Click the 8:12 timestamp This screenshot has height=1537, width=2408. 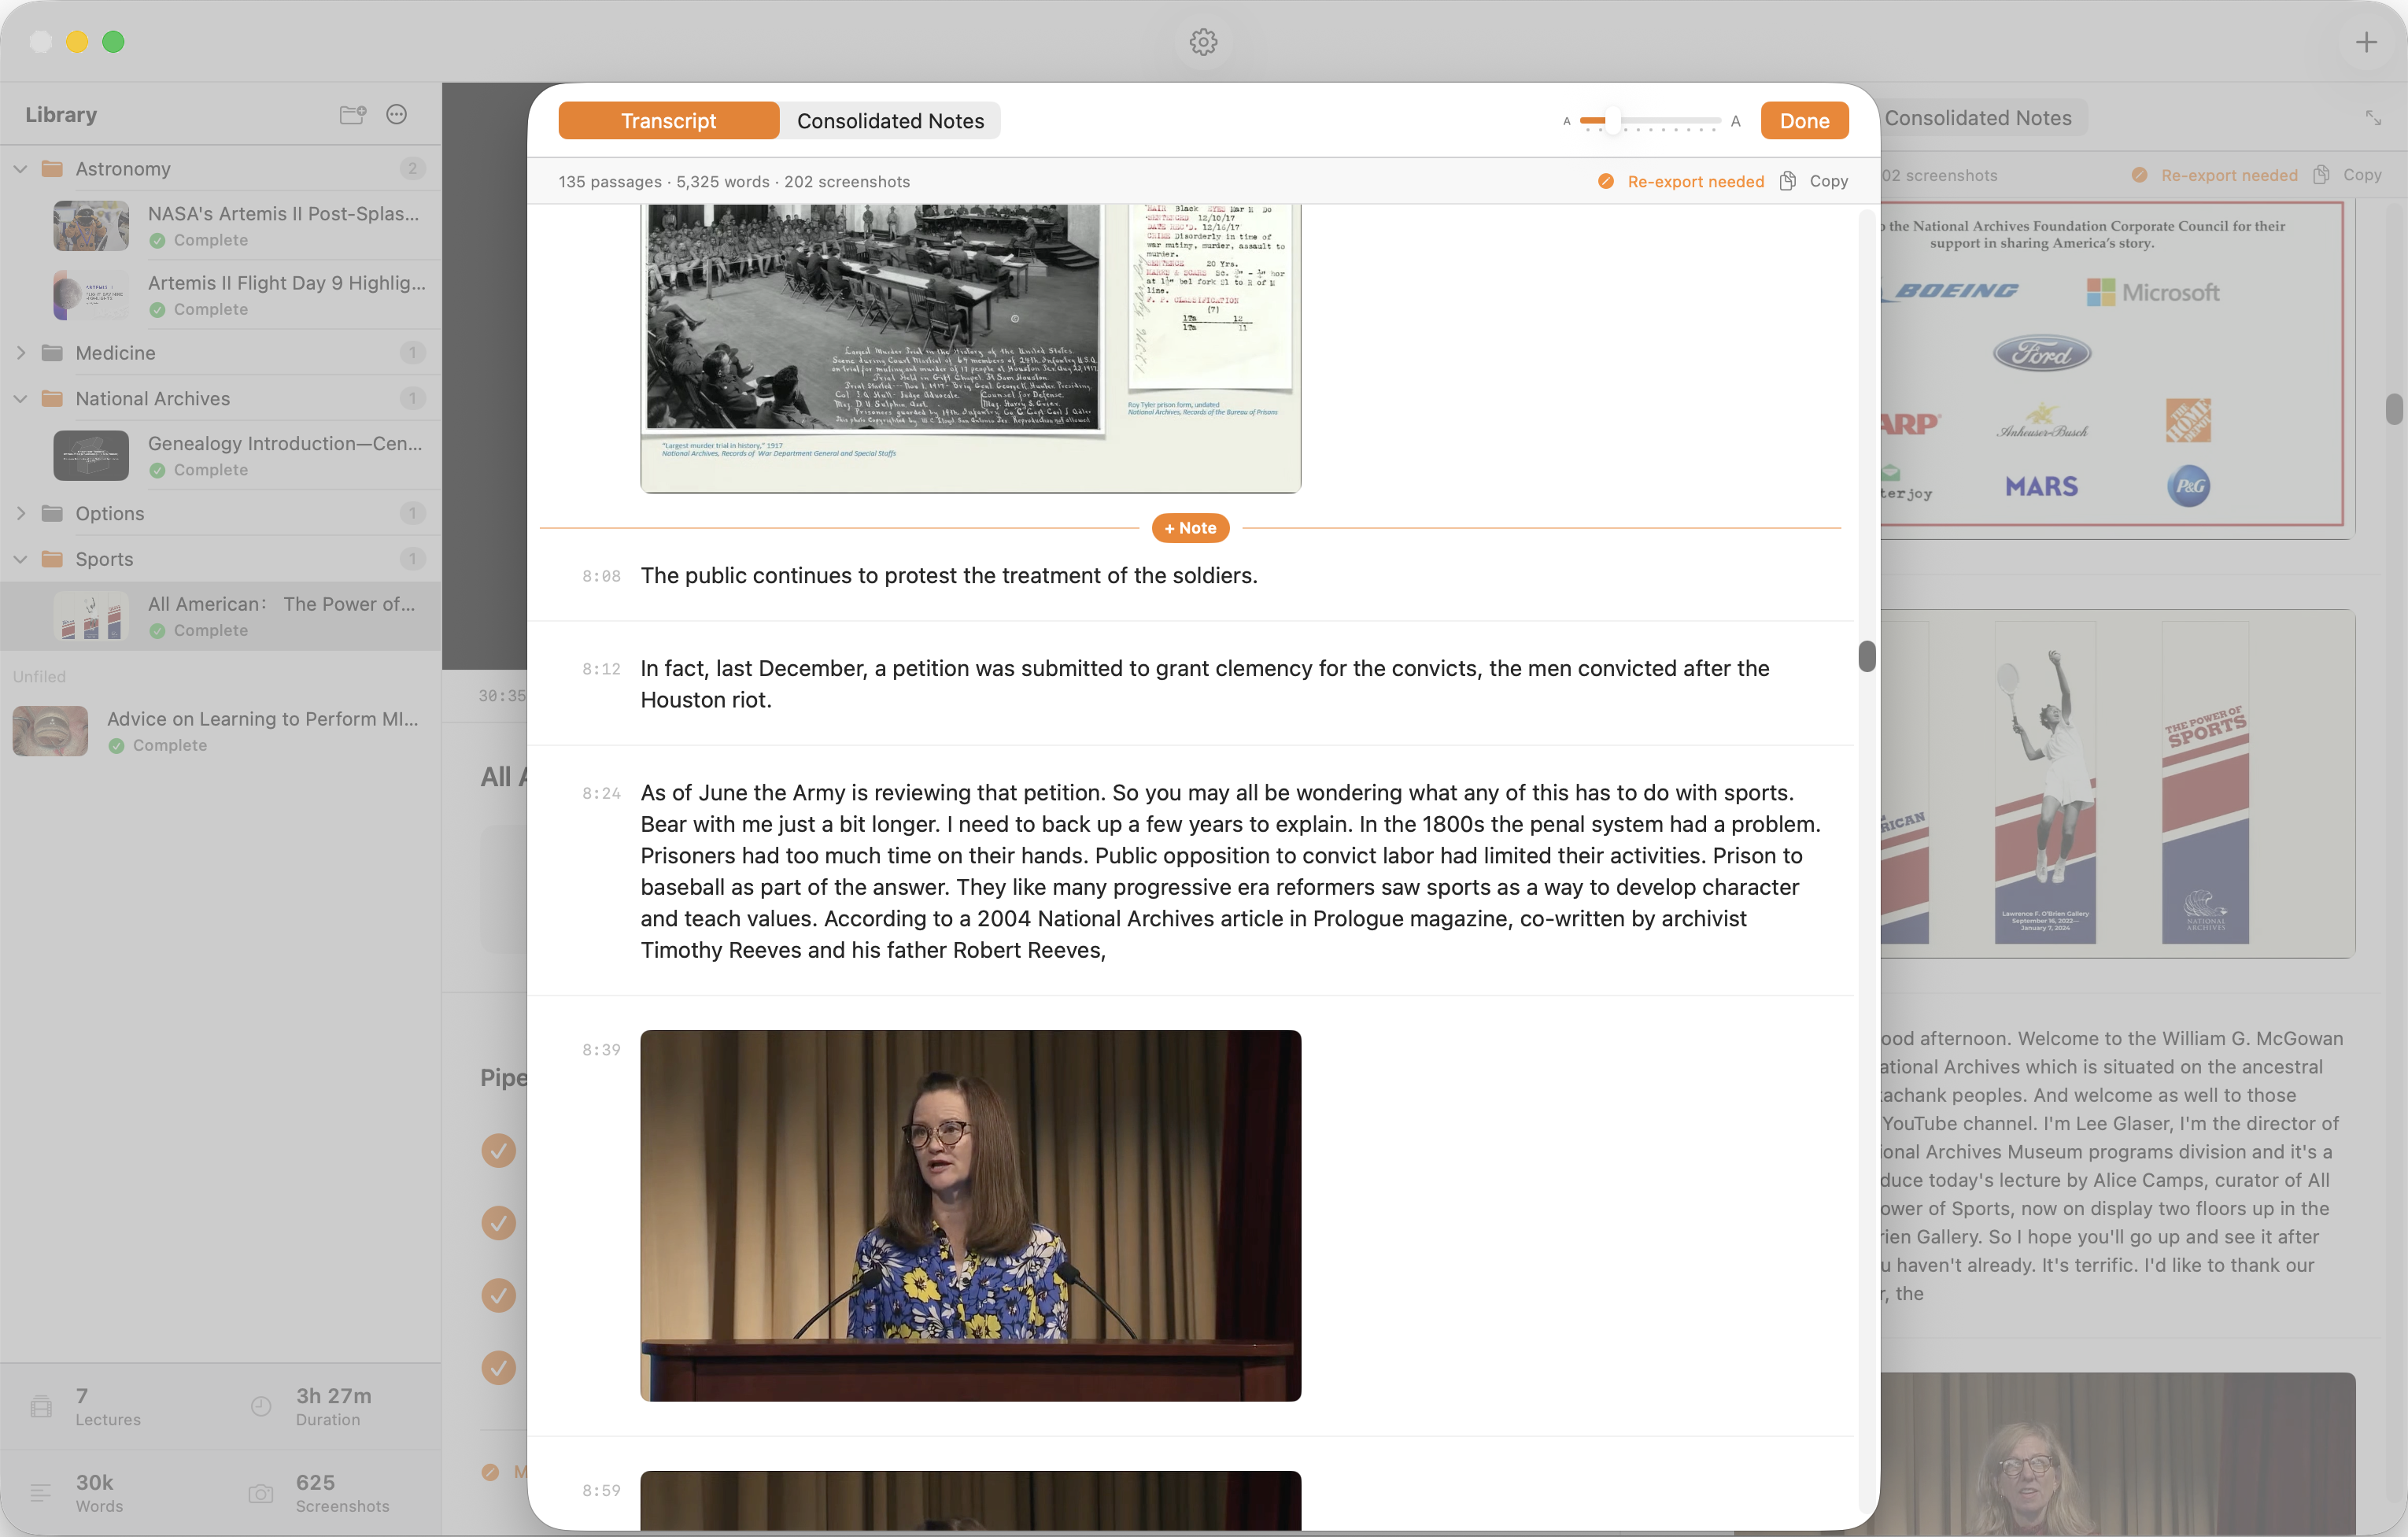click(x=601, y=669)
